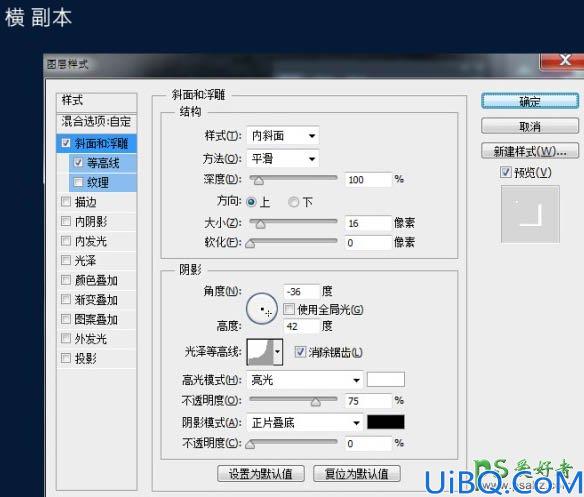Enable the 图案叠加 checkbox
The image size is (584, 497).
tap(66, 319)
